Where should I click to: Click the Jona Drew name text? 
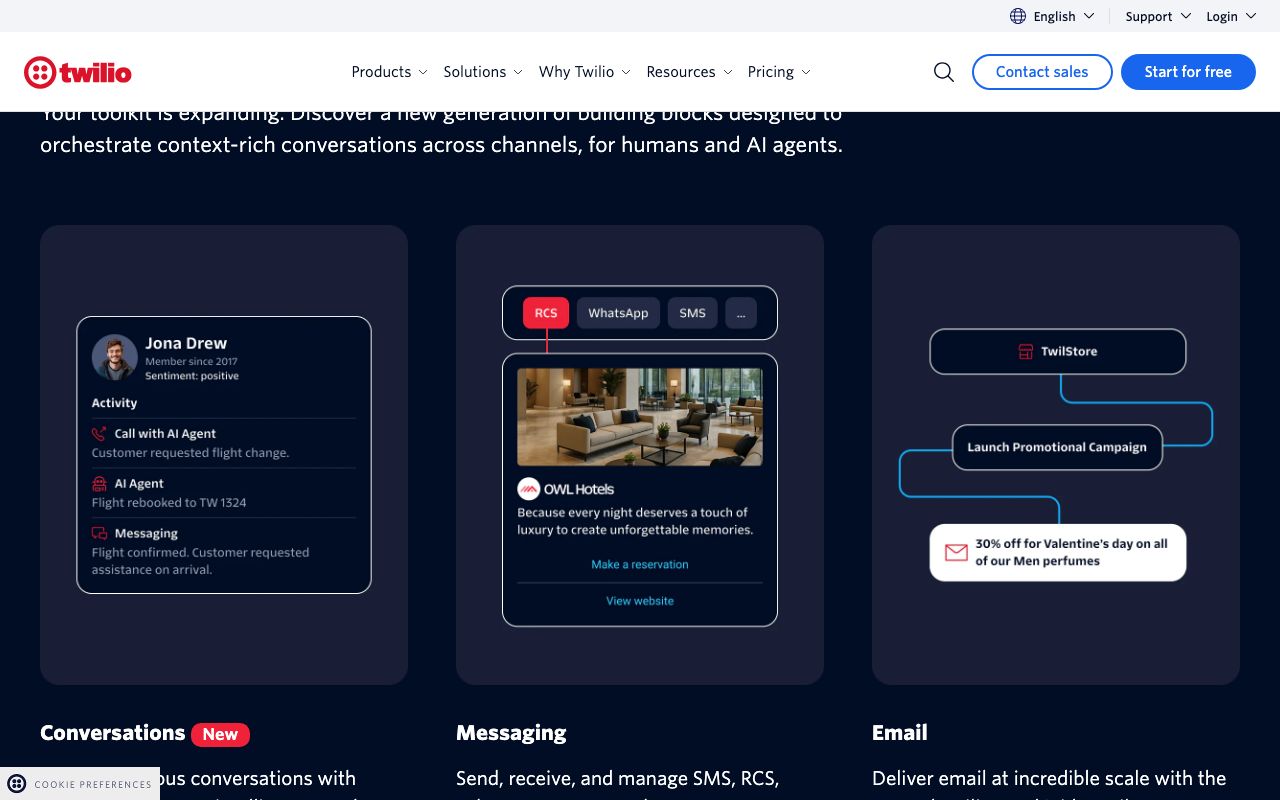[x=186, y=343]
